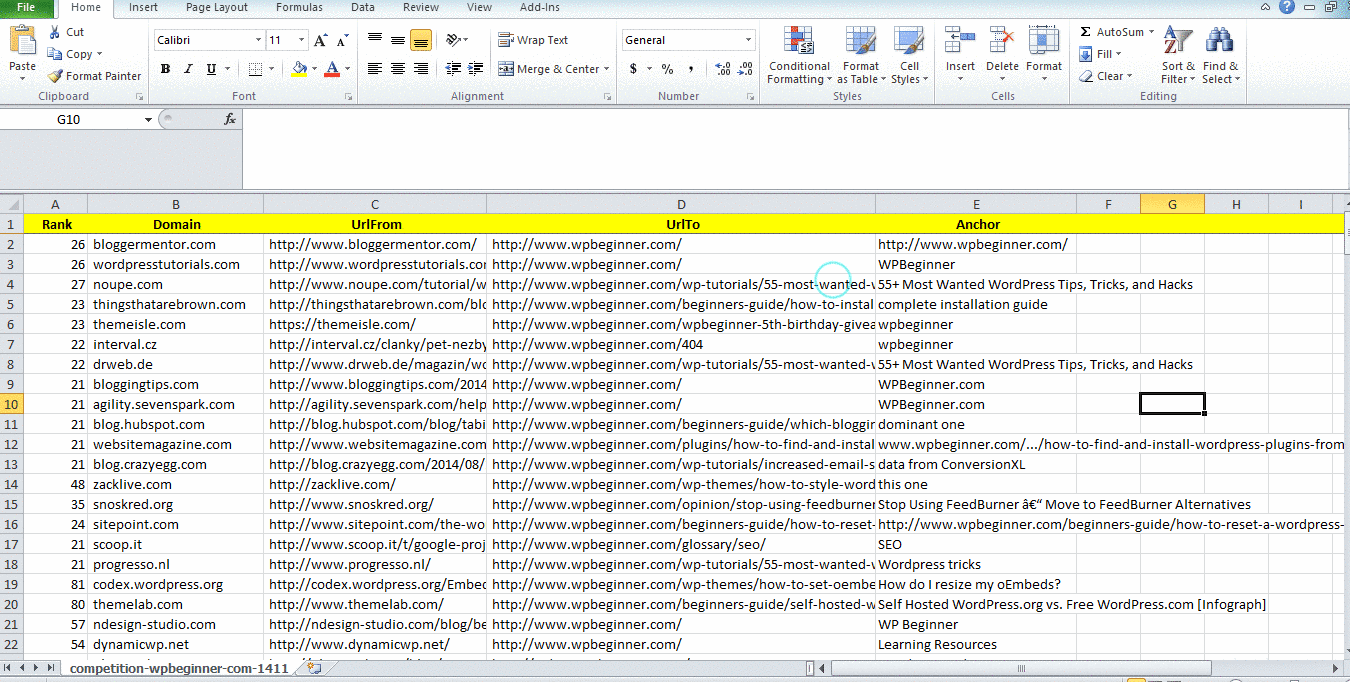Toggle Italic formatting
The height and width of the screenshot is (682, 1350).
pyautogui.click(x=188, y=69)
